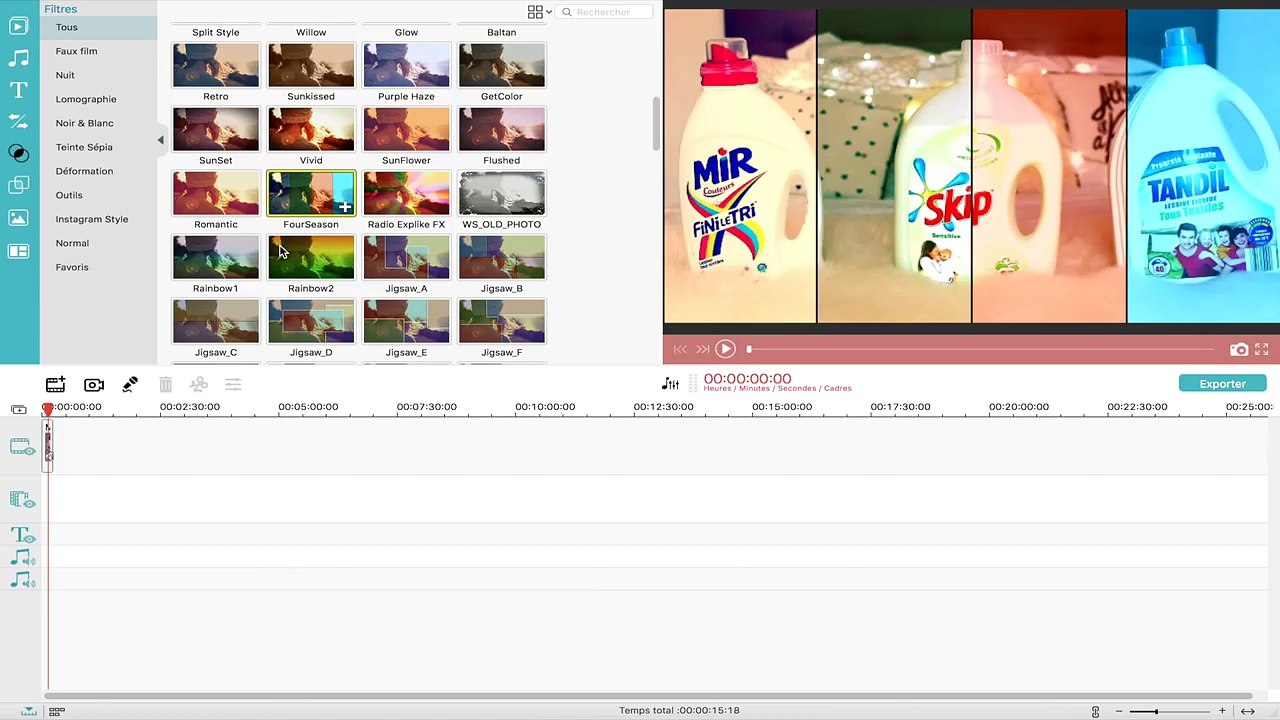Image resolution: width=1280 pixels, height=720 pixels.
Task: Select the Normal category
Action: (x=72, y=243)
